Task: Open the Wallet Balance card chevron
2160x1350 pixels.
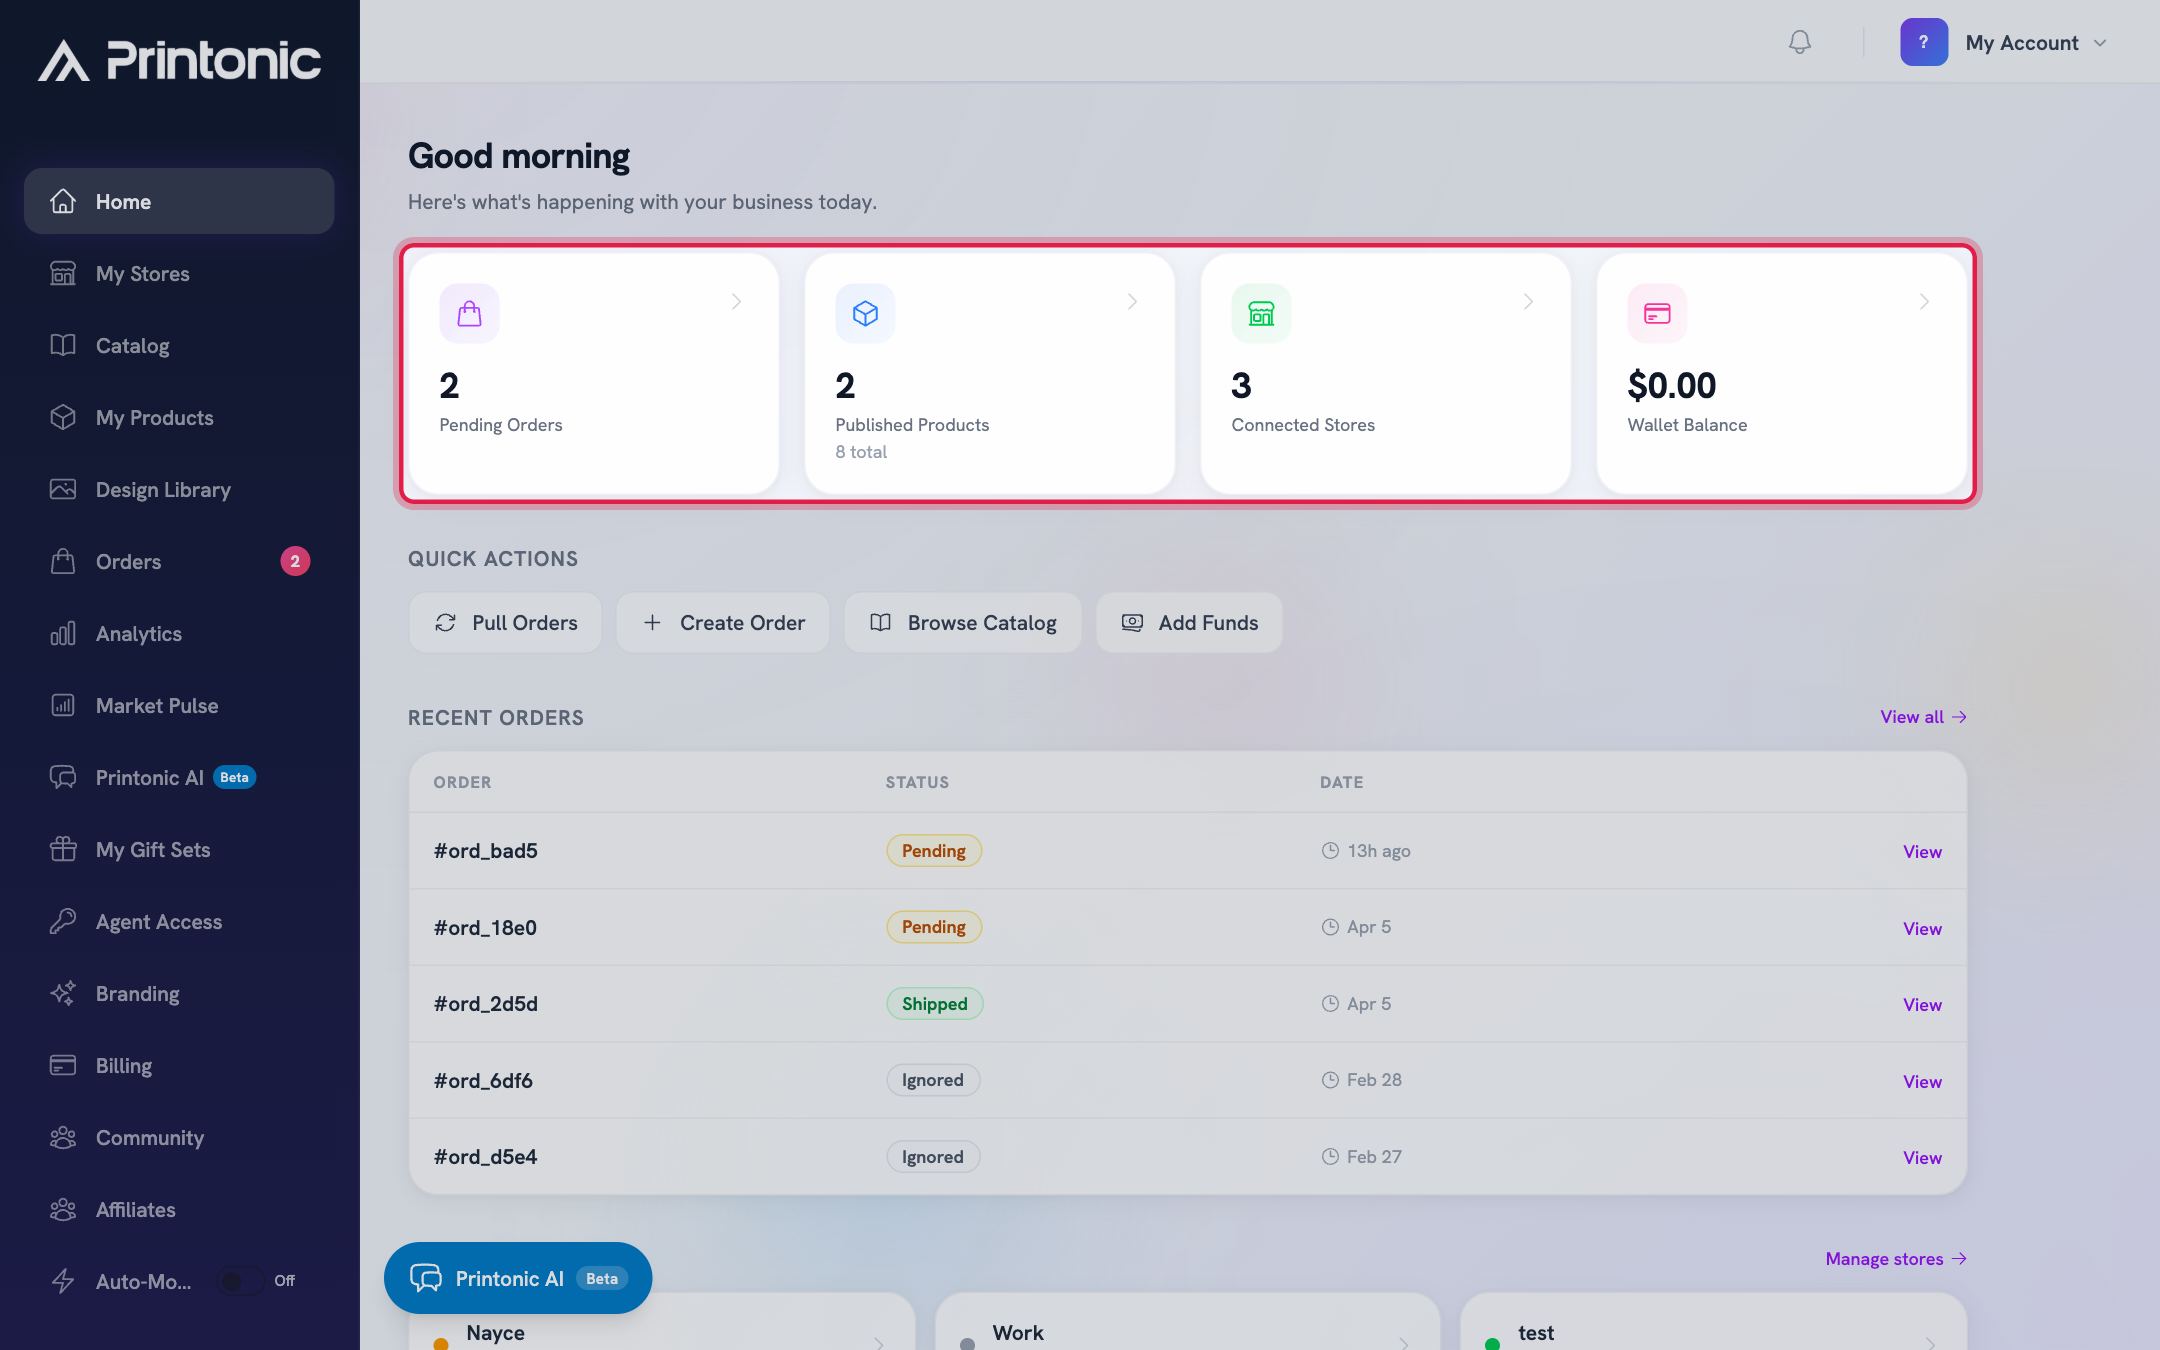Action: 1924,301
